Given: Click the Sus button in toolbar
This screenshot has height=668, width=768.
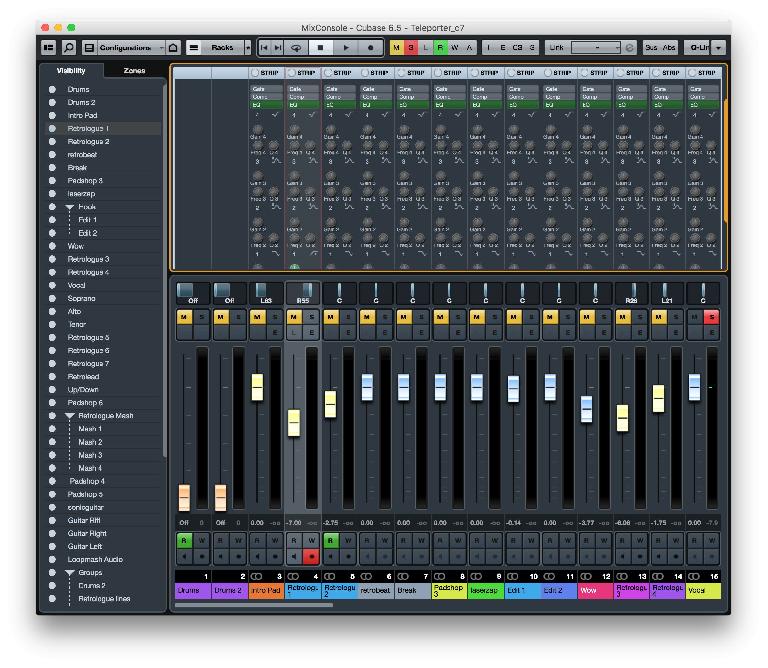Looking at the screenshot, I should coord(651,48).
